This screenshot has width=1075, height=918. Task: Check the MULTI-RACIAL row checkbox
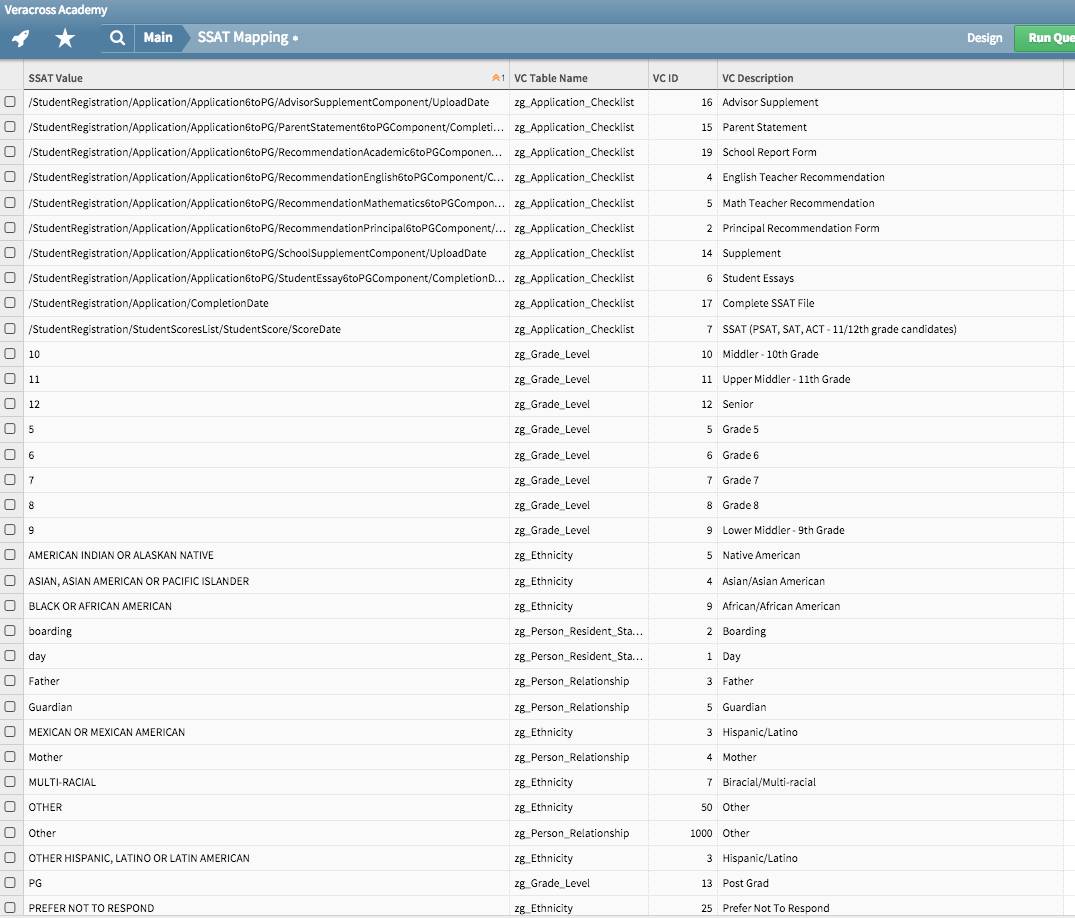pyautogui.click(x=10, y=782)
